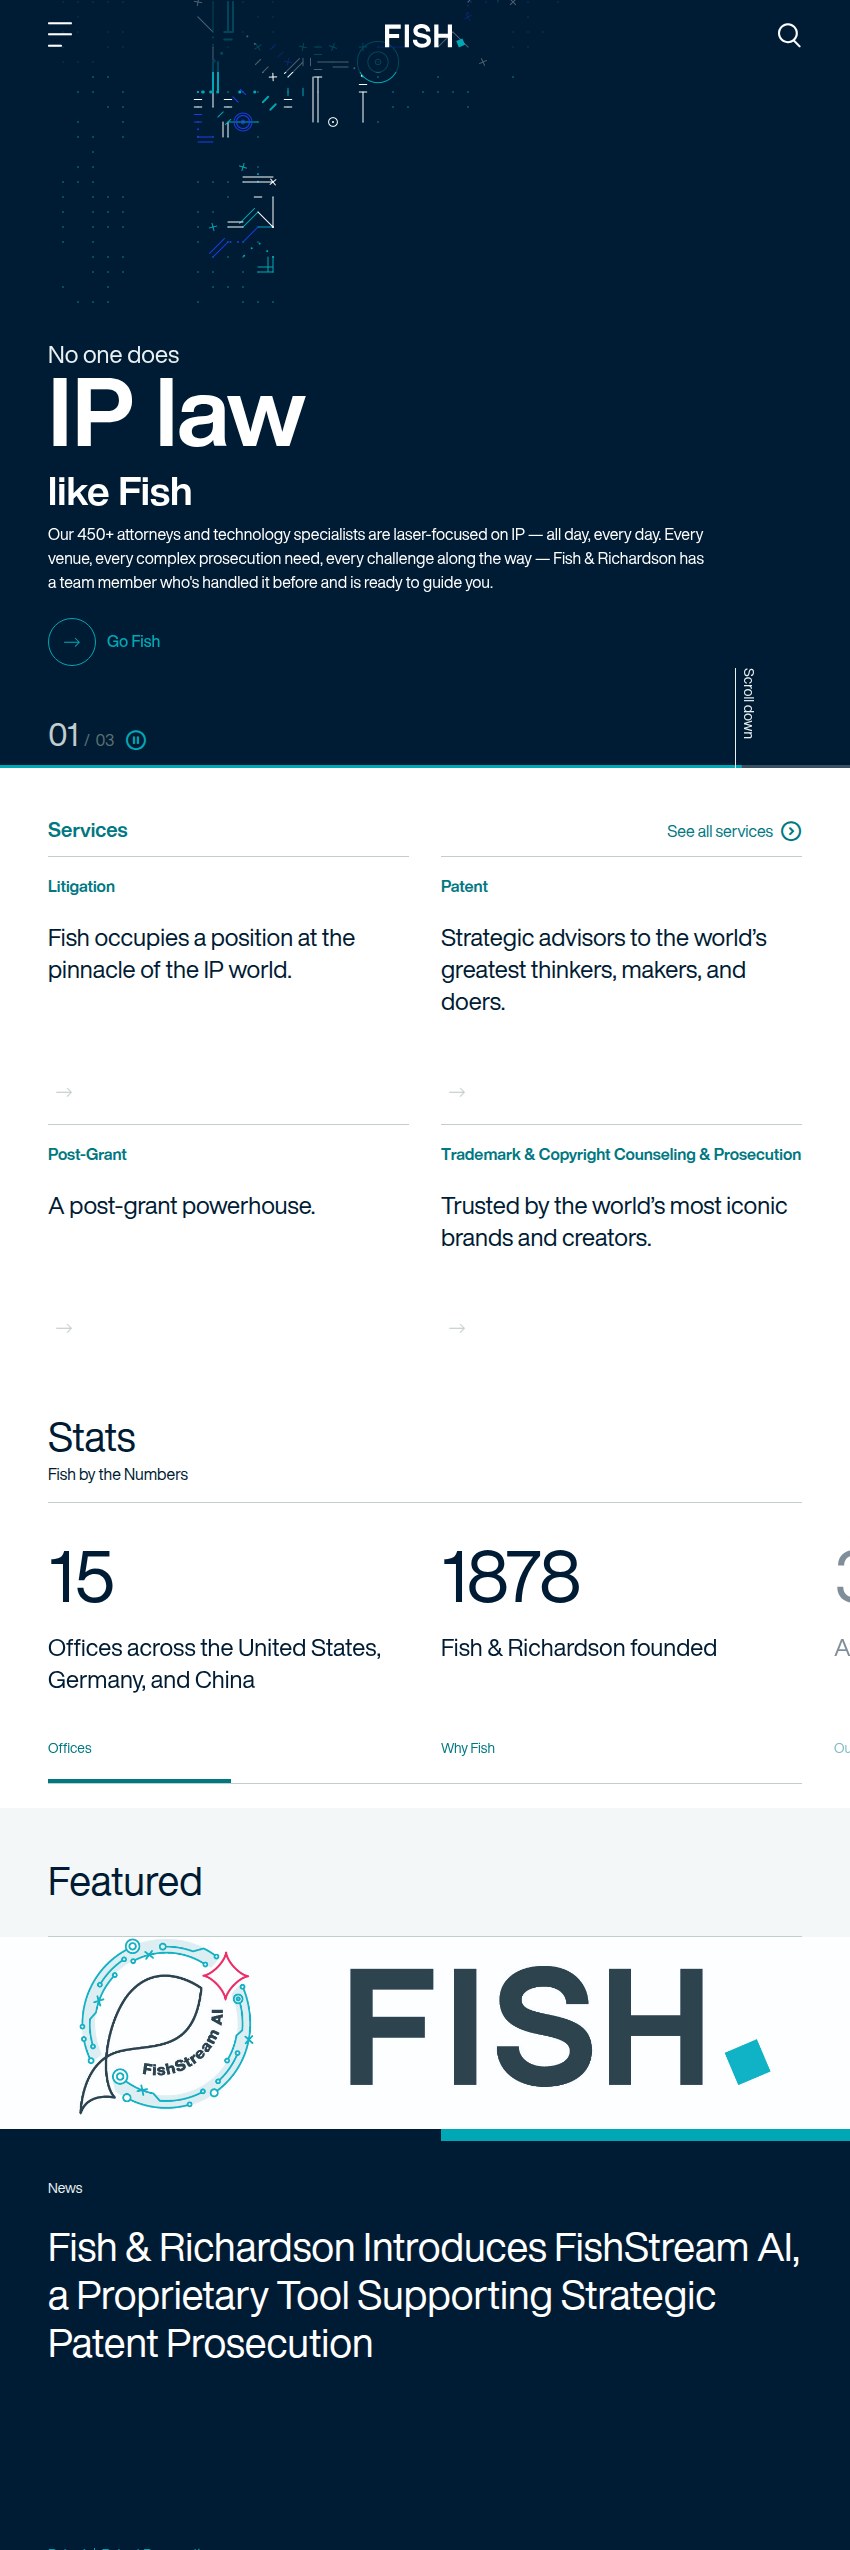Open the Post-Grant service link
850x2550 pixels.
pyautogui.click(x=87, y=1154)
